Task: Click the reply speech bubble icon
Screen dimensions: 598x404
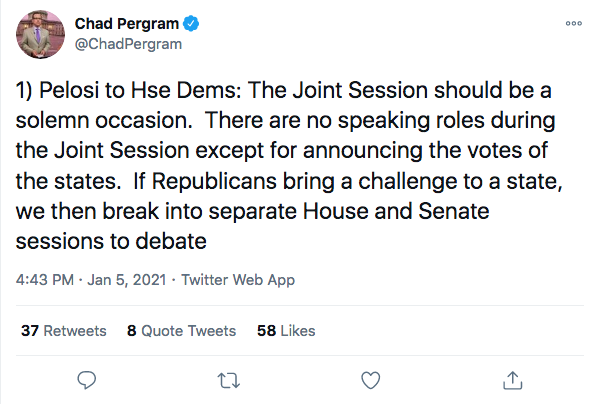Action: point(87,380)
